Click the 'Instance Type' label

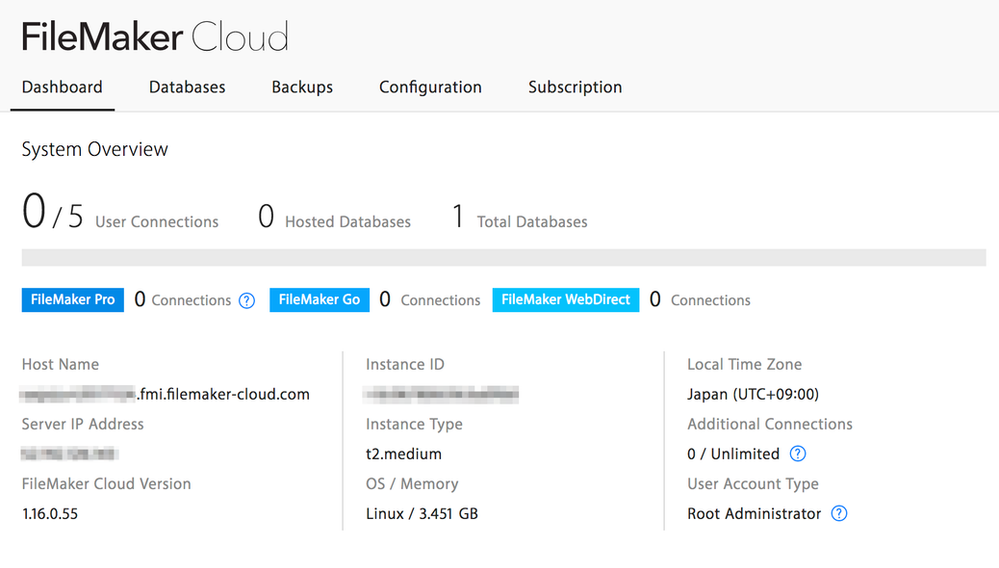[414, 424]
